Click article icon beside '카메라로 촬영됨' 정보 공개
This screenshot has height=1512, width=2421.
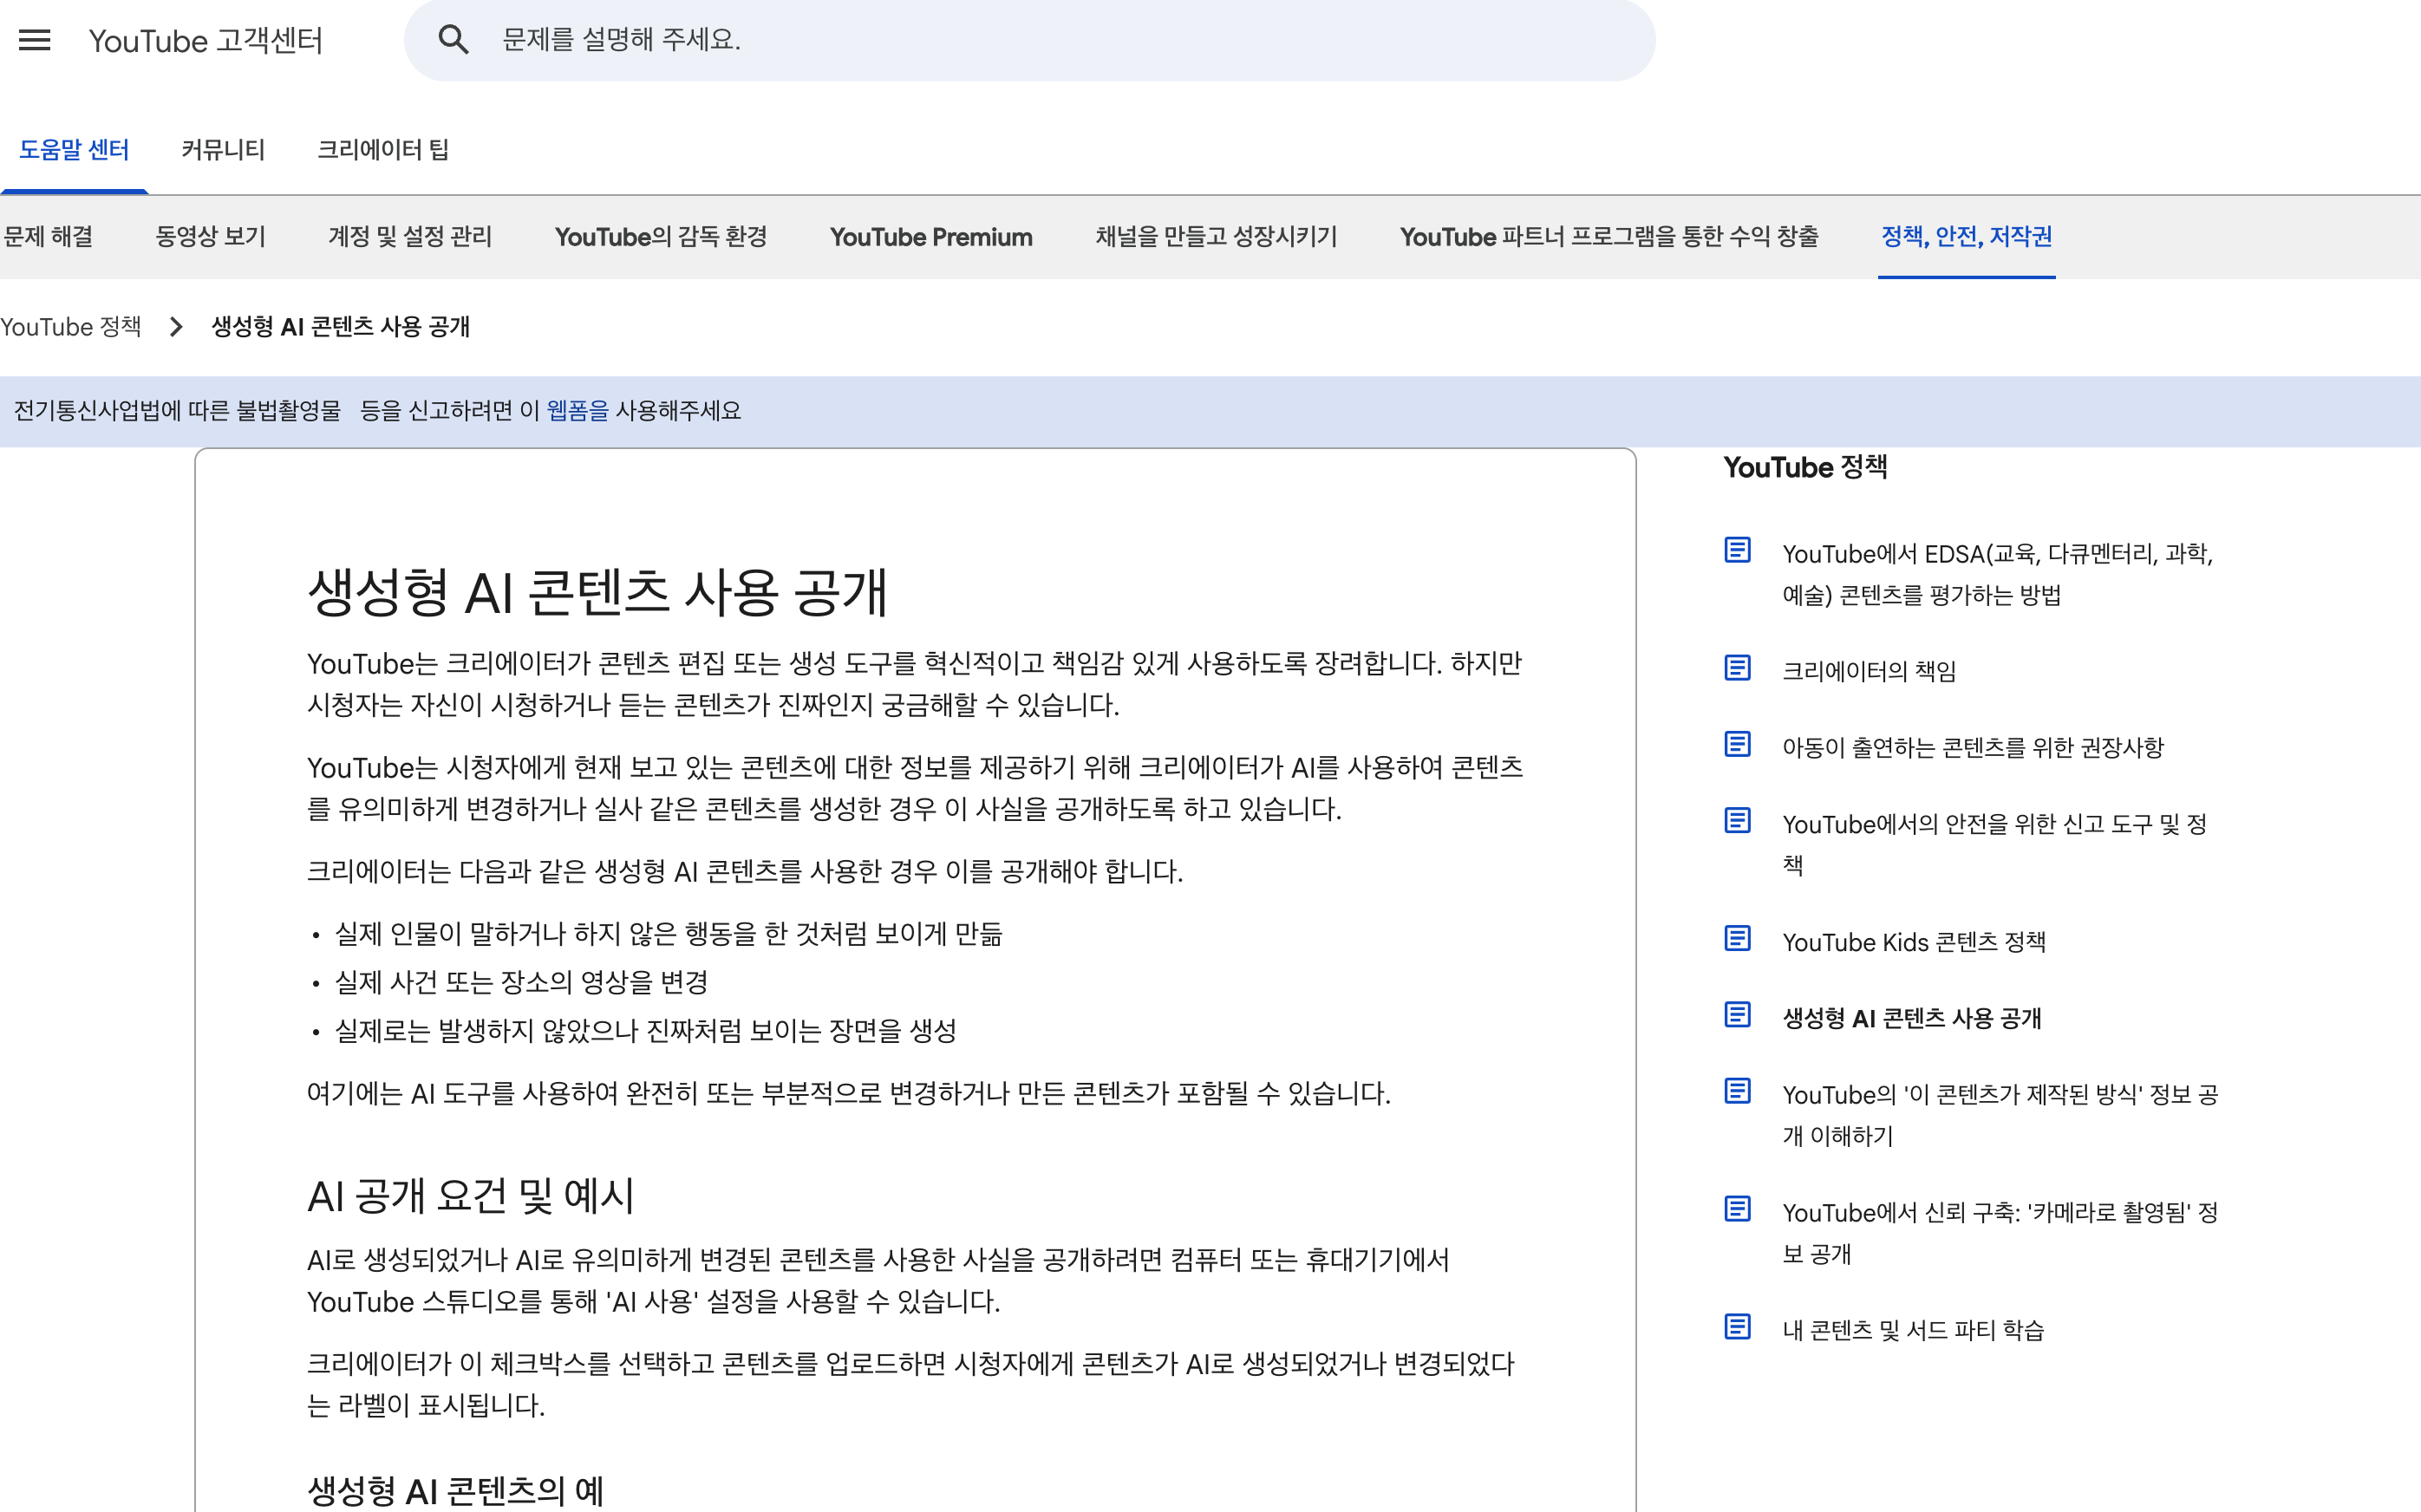pos(1737,1209)
